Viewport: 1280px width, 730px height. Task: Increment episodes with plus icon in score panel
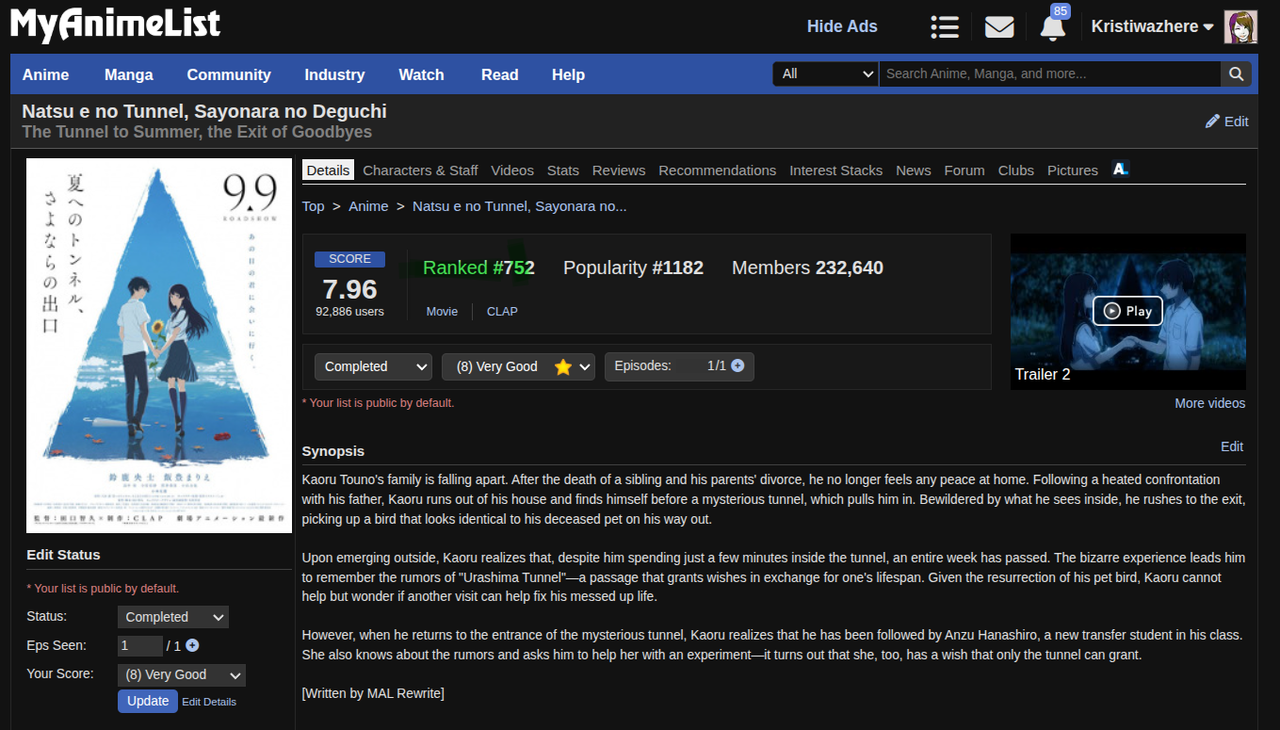point(738,366)
